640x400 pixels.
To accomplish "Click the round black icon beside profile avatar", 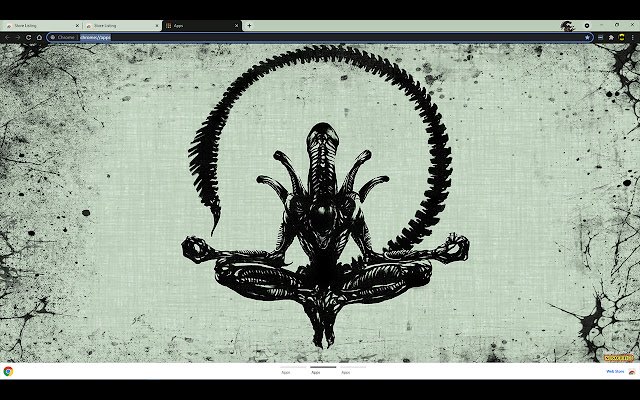I will 587,25.
